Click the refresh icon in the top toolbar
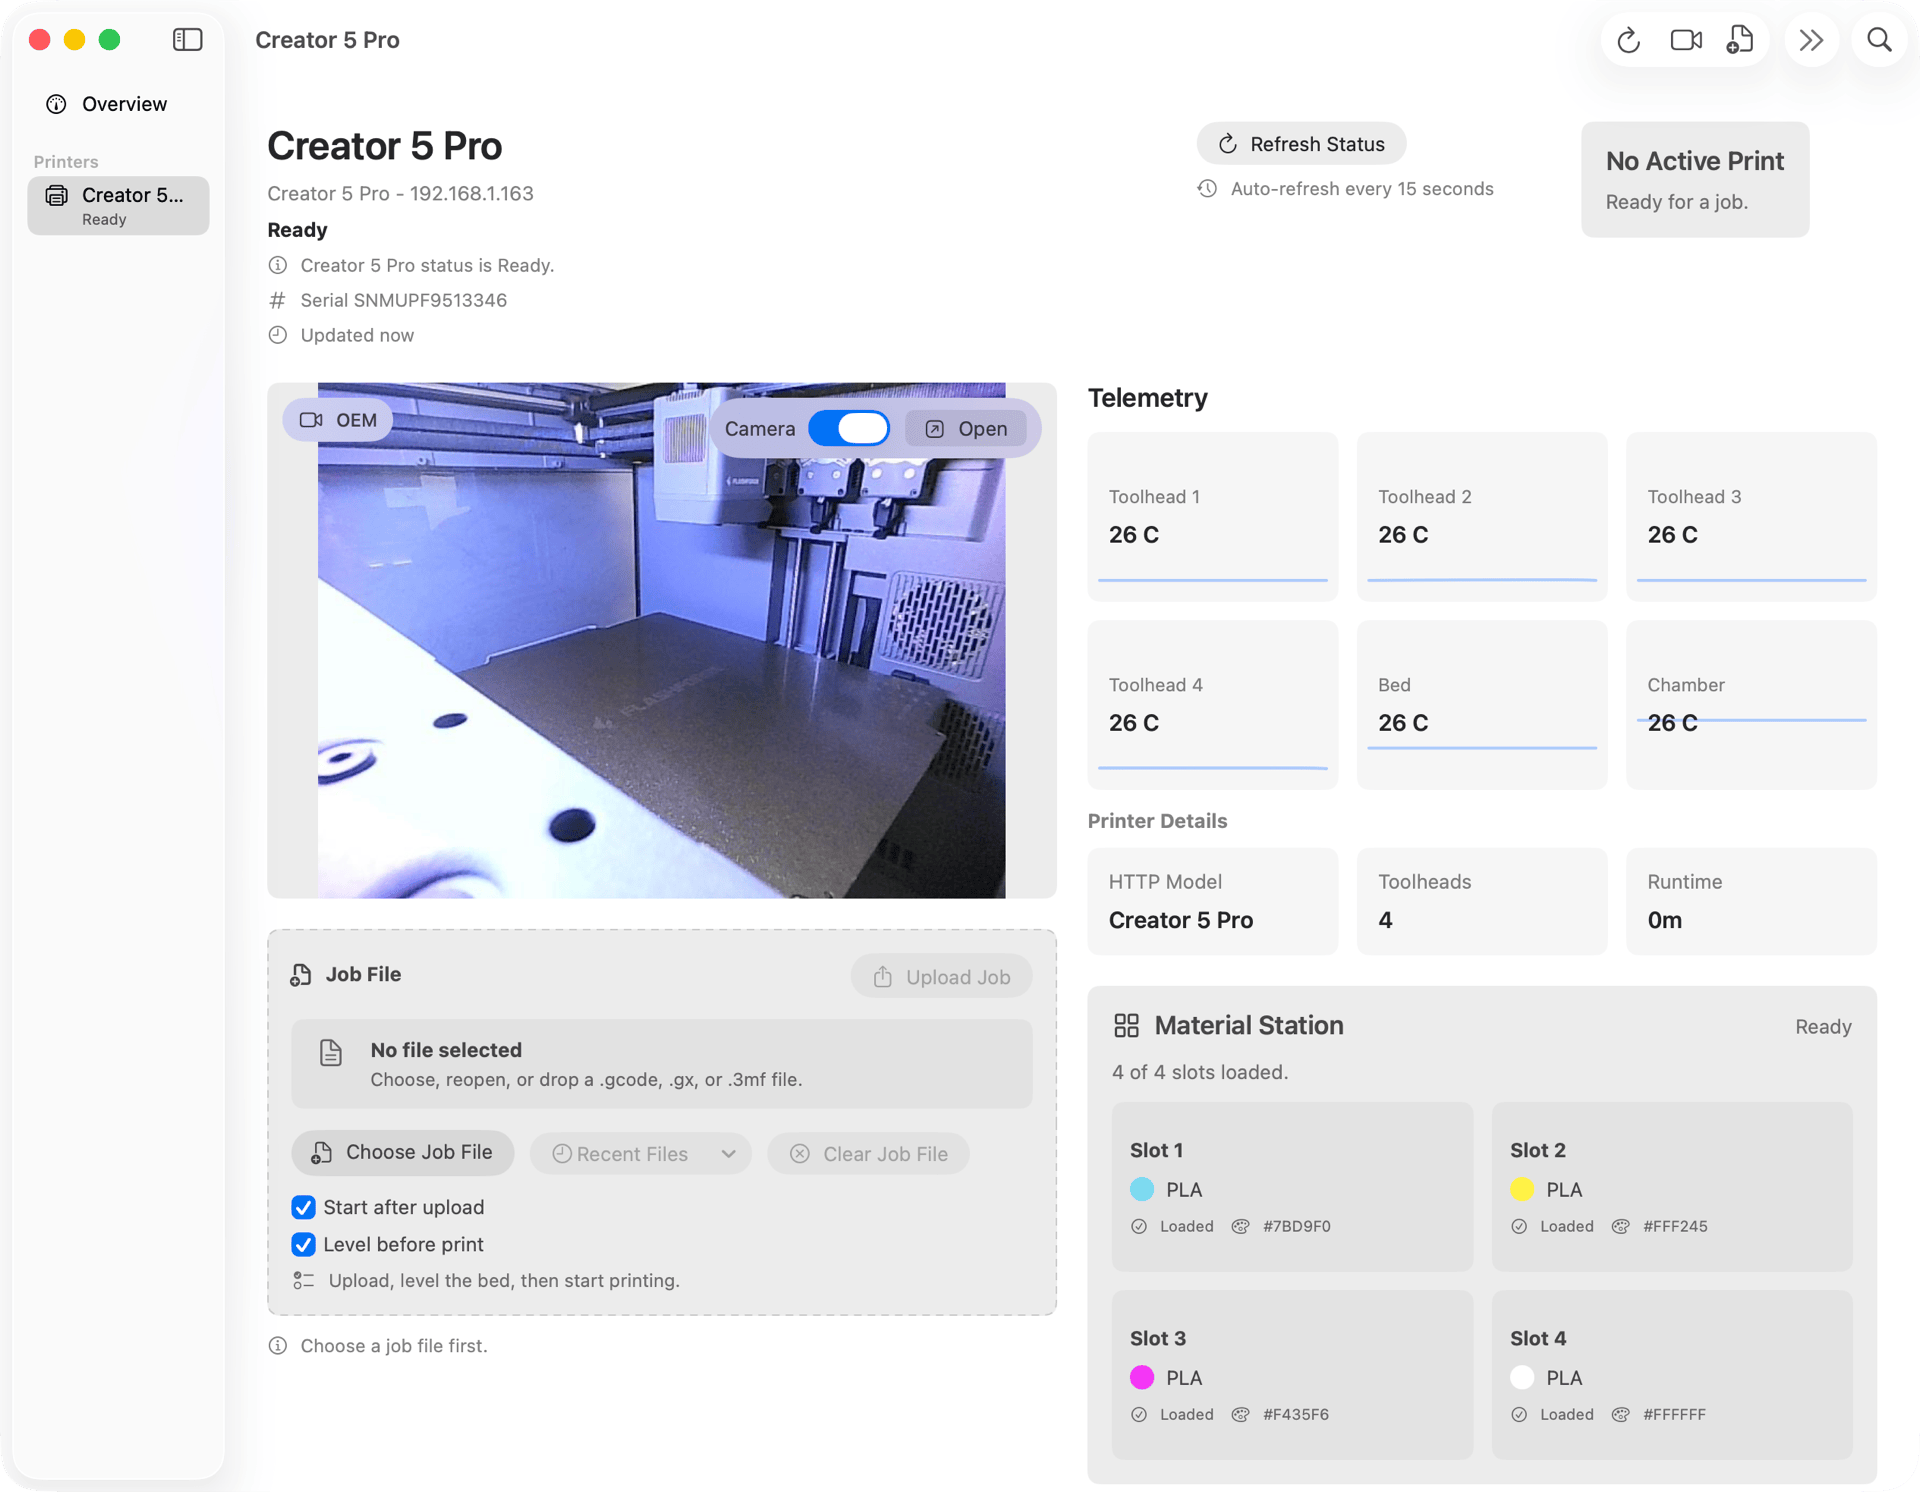1920x1492 pixels. point(1628,40)
